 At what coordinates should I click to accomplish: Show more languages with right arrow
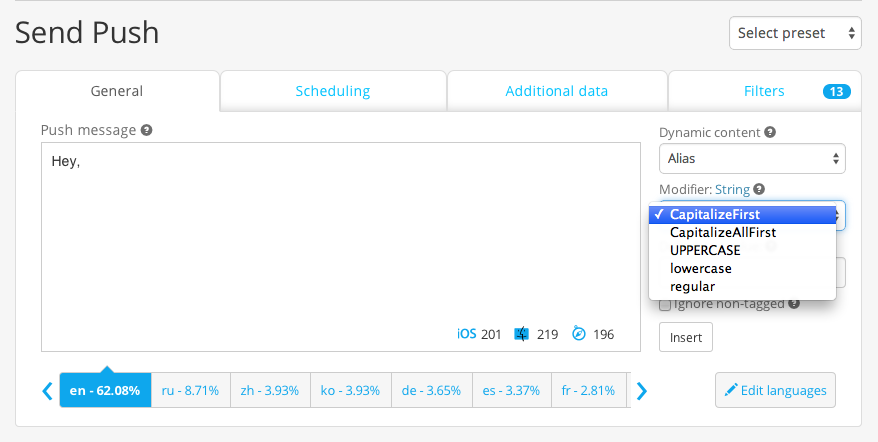642,391
